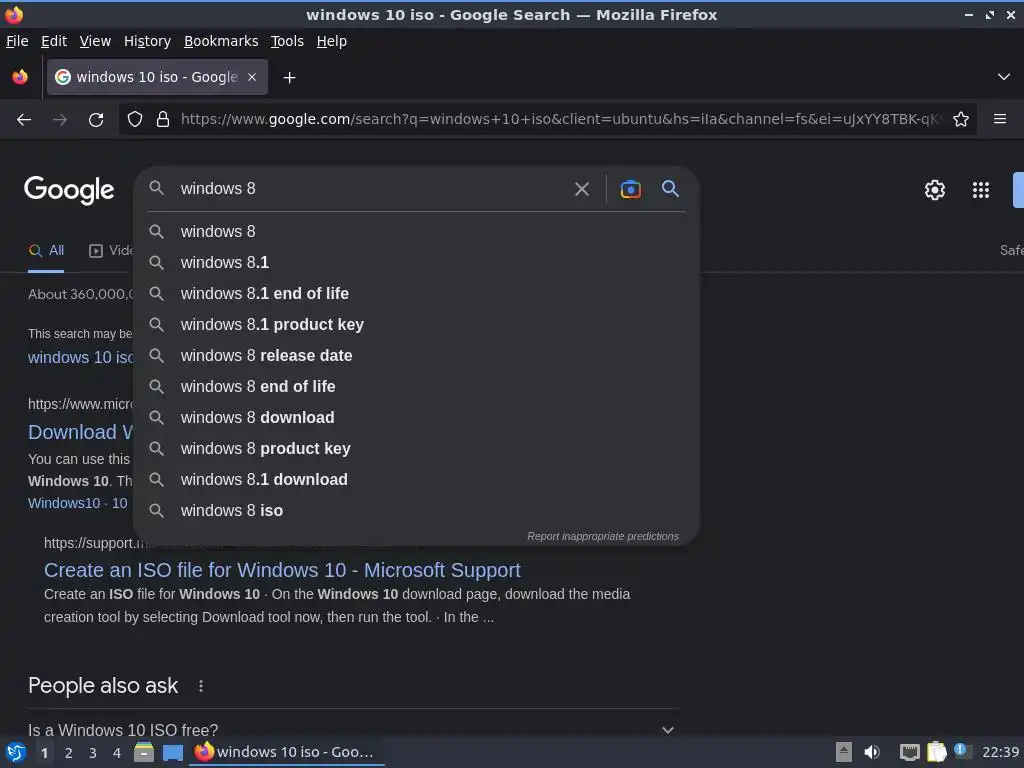Select the All results tab
The height and width of the screenshot is (768, 1024).
click(46, 251)
